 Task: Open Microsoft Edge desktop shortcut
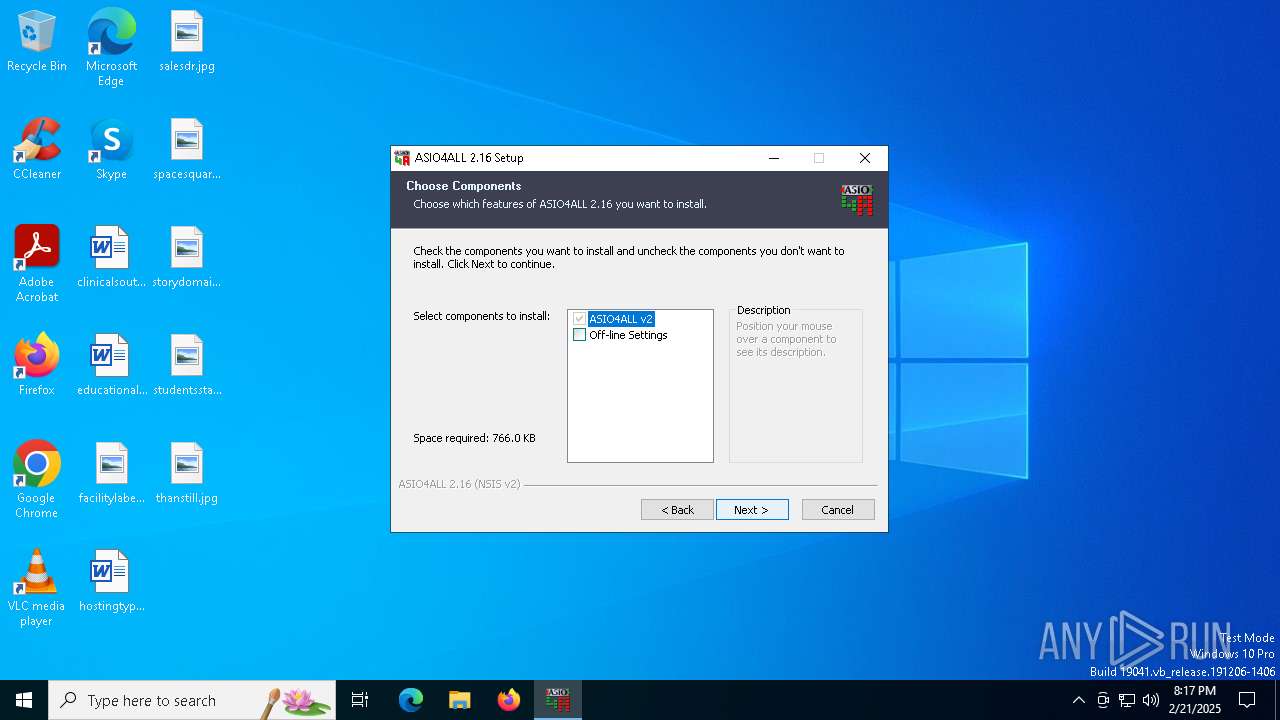(111, 47)
